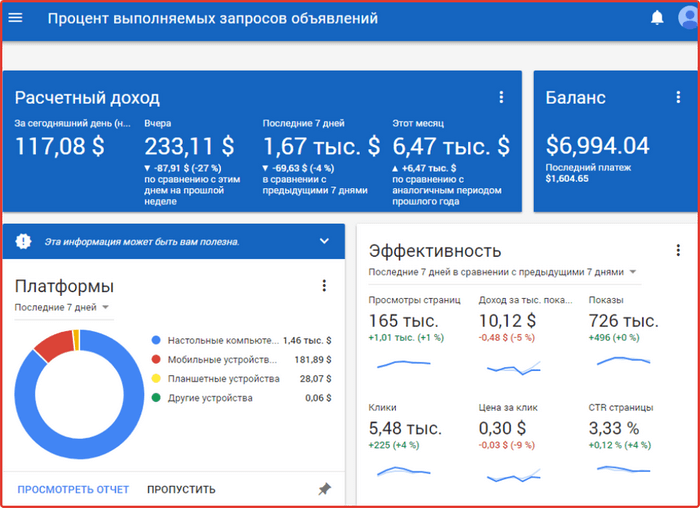The image size is (700, 508).
Task: Click last payment amount $1,604.65
Action: (x=567, y=179)
